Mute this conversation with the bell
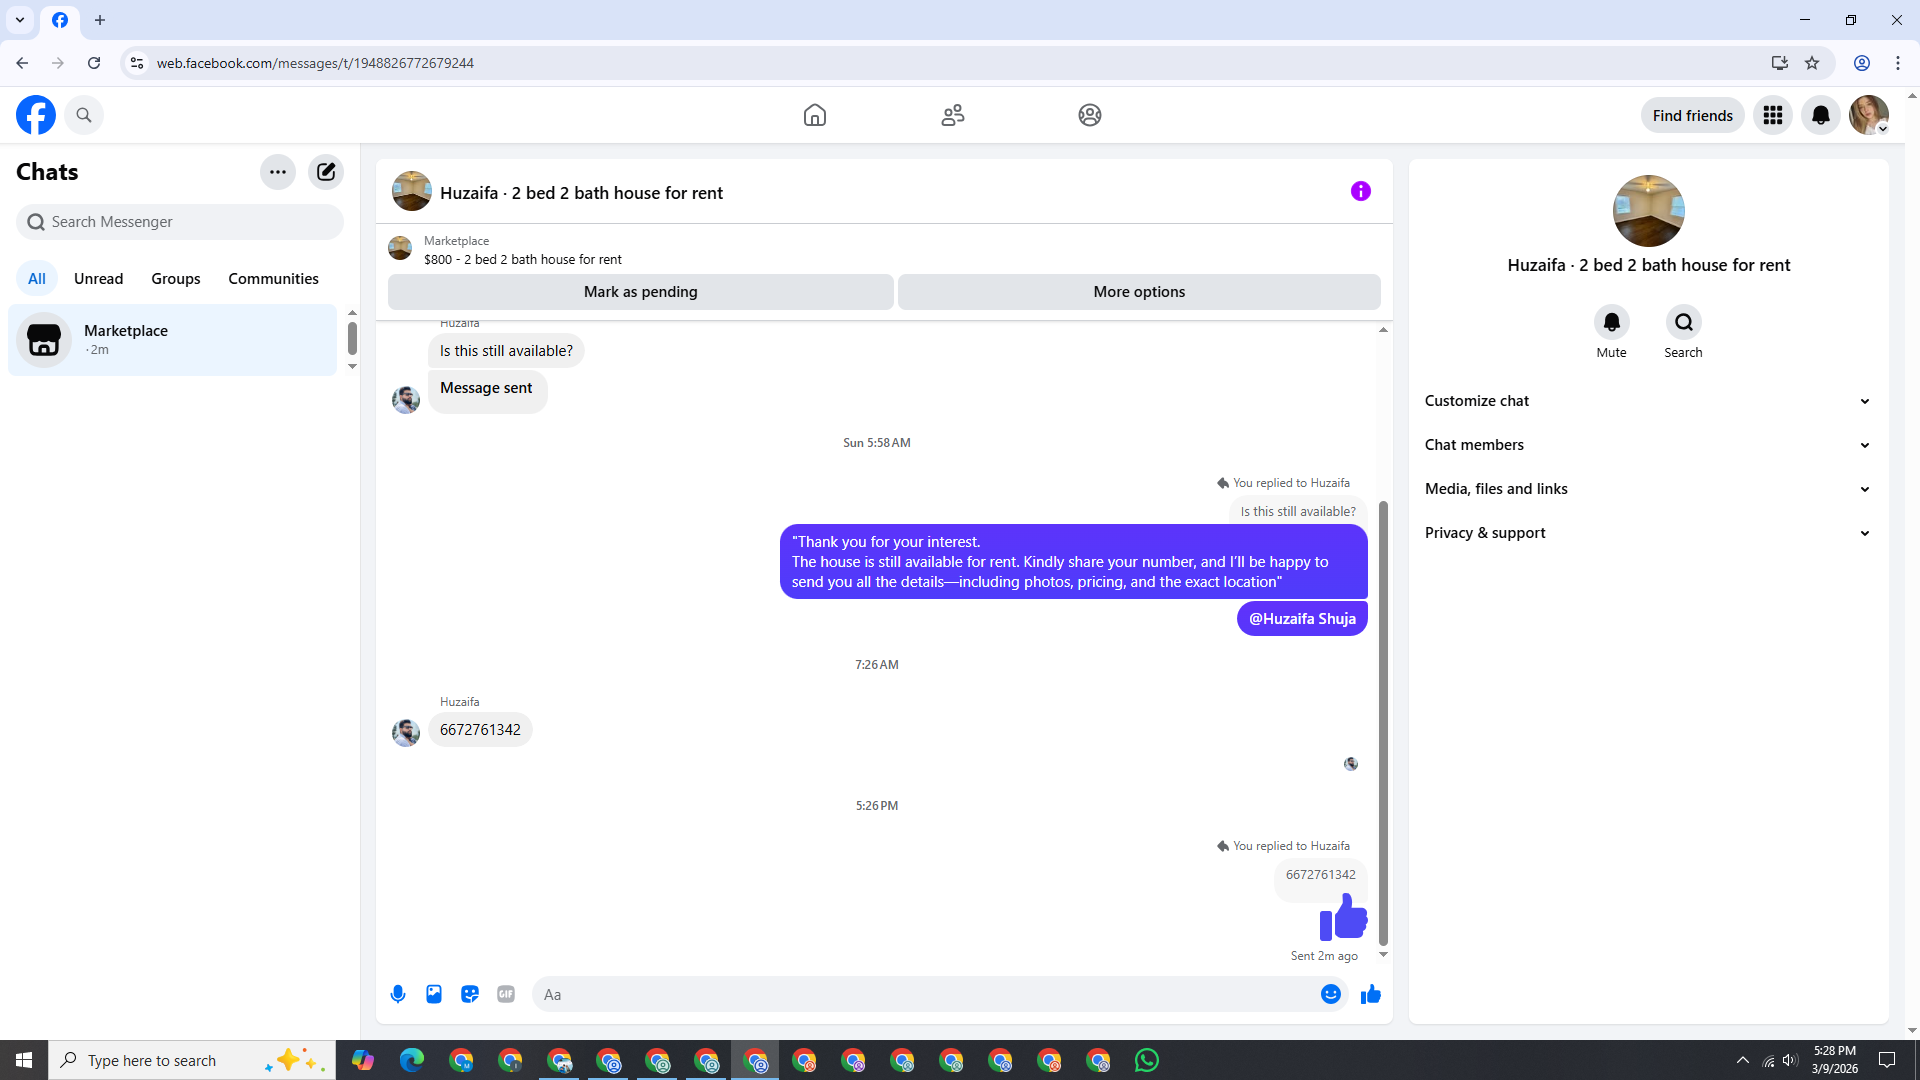 click(1611, 322)
